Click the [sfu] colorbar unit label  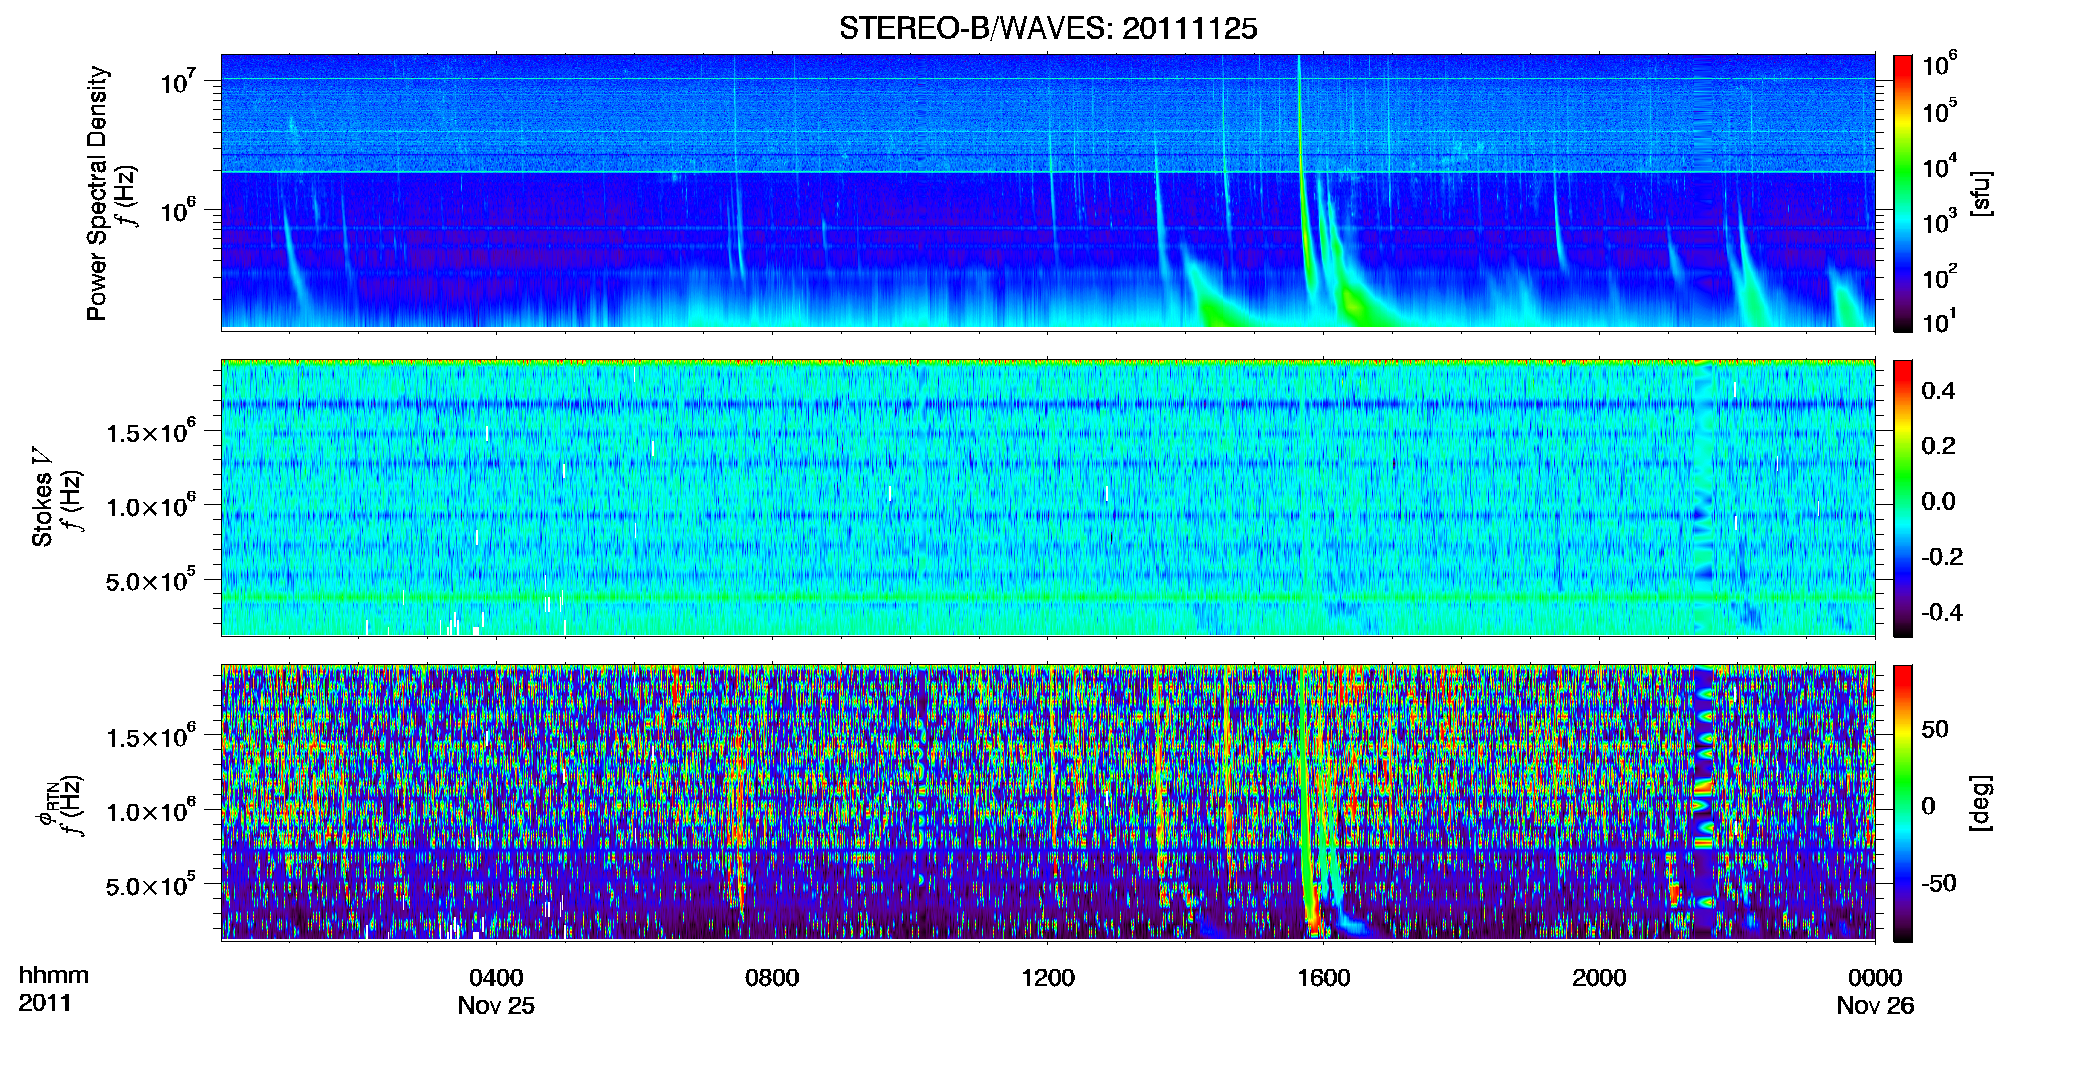pyautogui.click(x=1980, y=193)
